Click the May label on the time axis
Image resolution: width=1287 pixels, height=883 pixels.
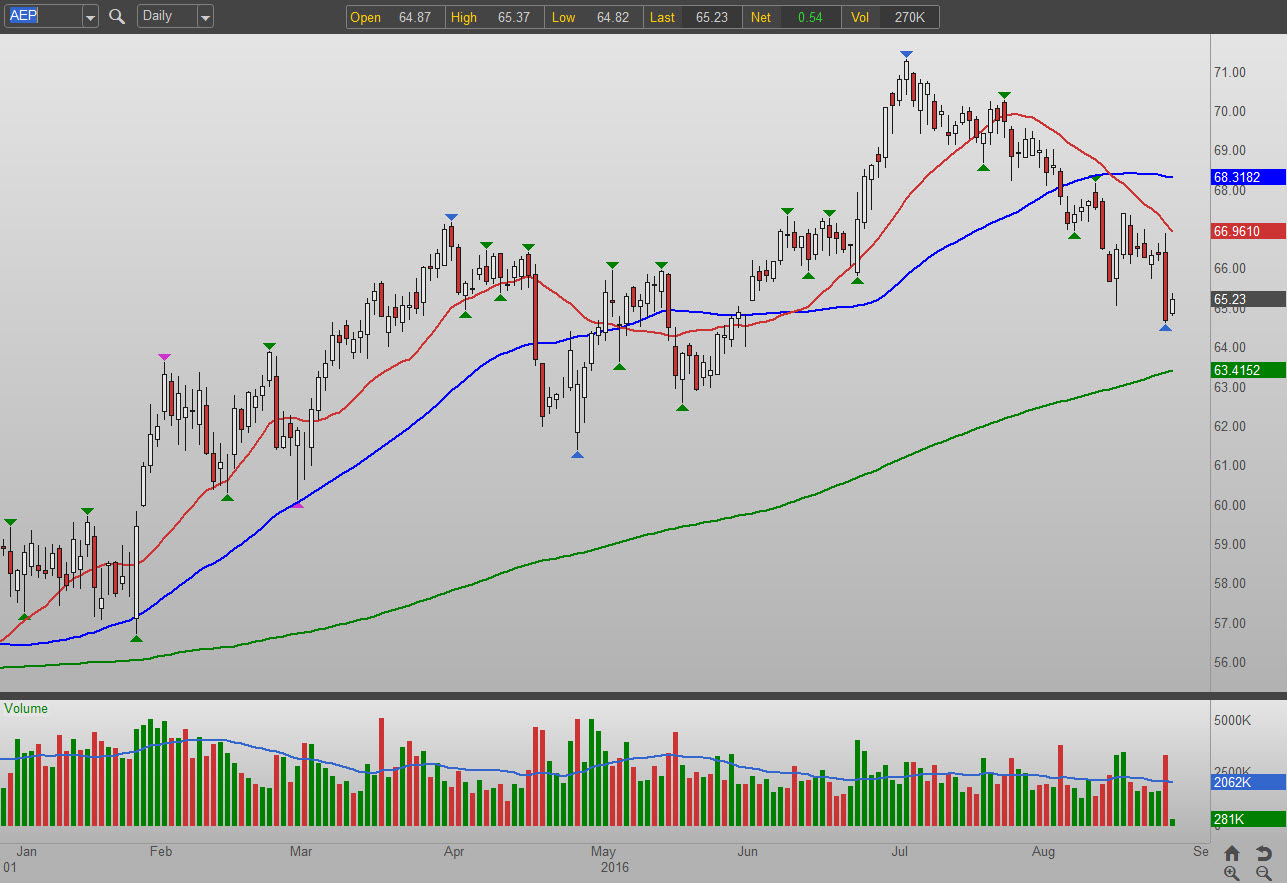coord(602,852)
